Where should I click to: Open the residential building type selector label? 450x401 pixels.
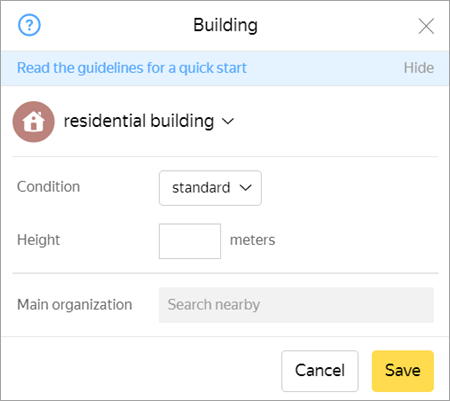point(139,121)
